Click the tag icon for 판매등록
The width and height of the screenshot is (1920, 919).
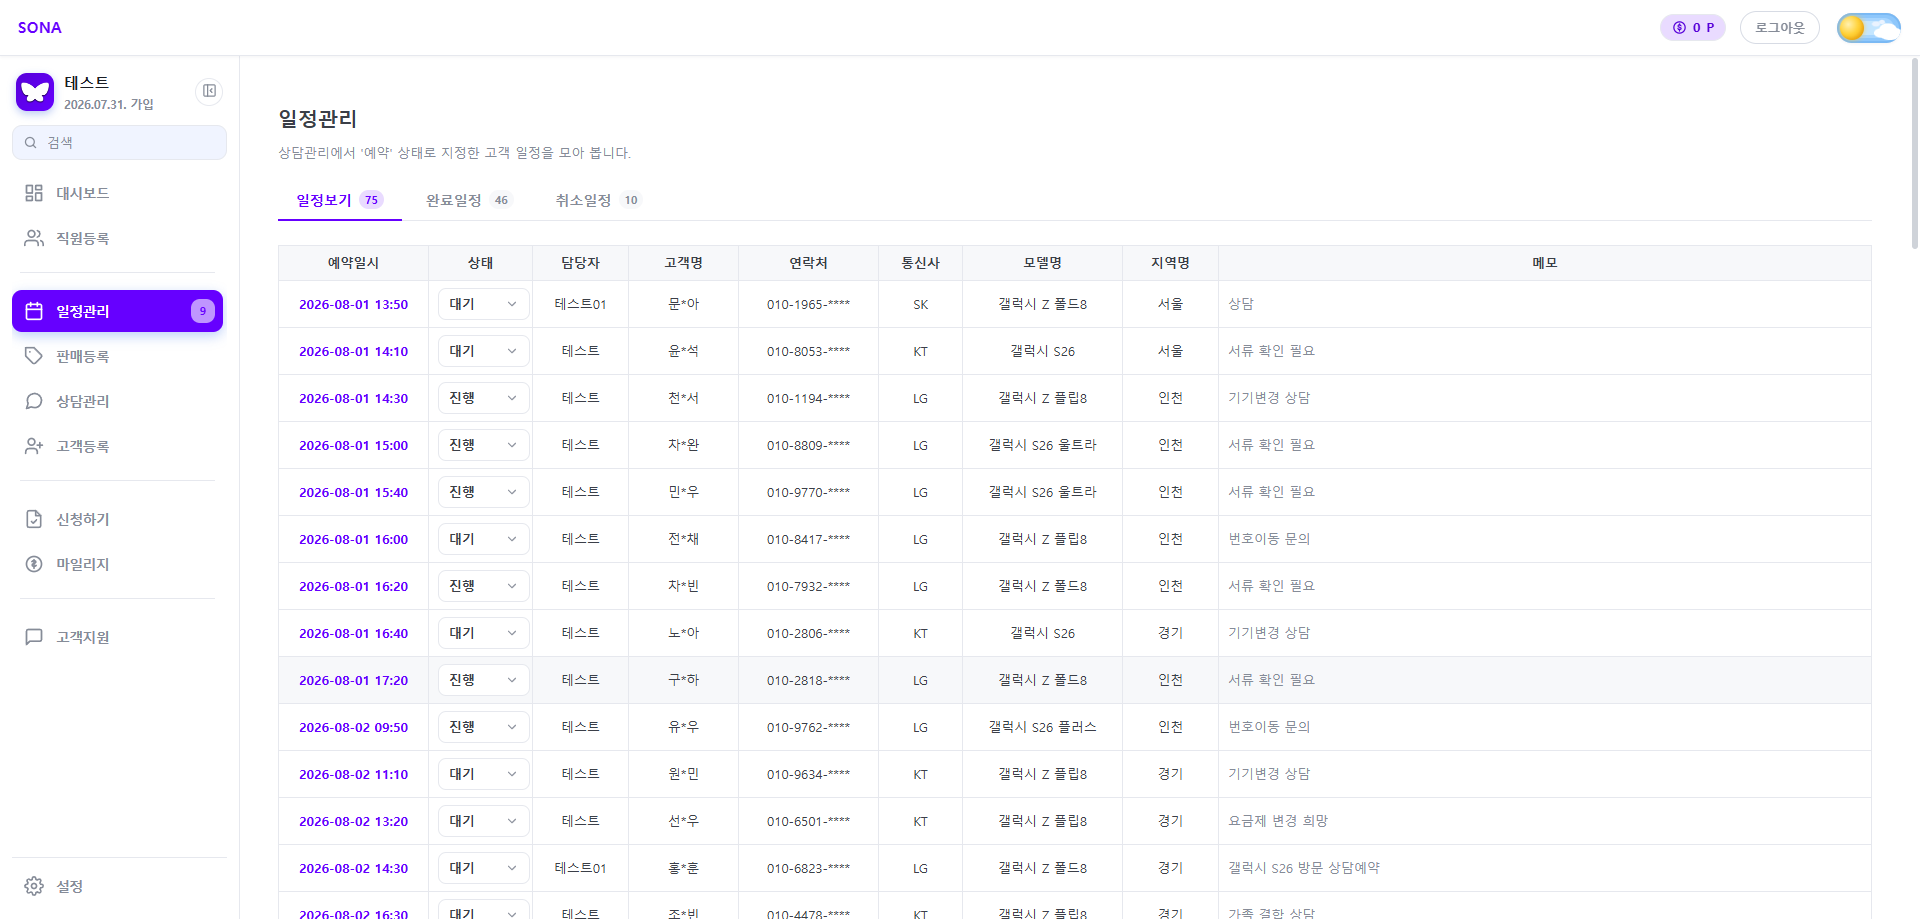34,356
